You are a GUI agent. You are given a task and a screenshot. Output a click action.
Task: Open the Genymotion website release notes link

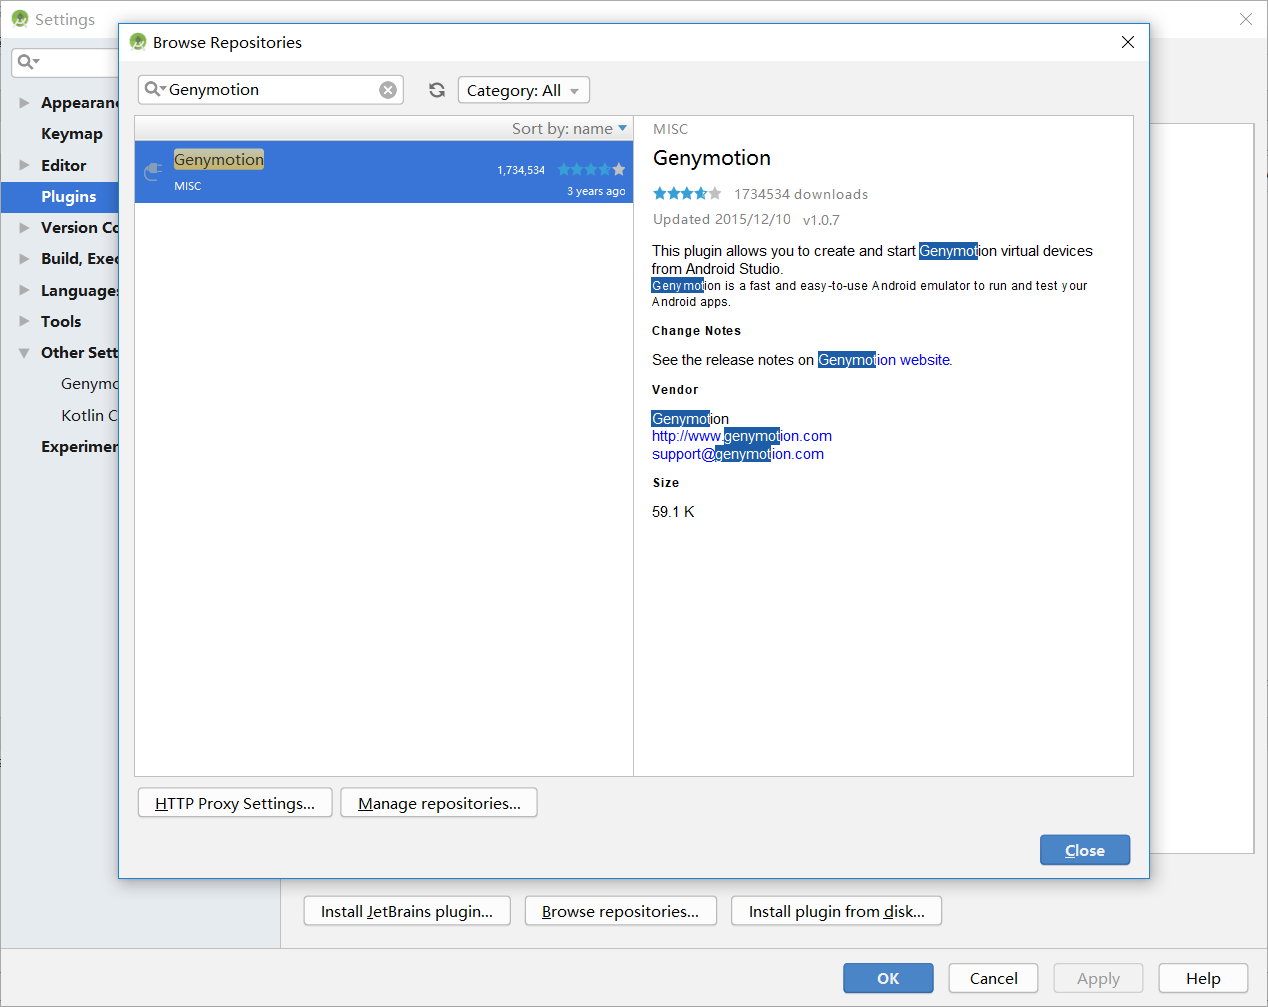pos(884,360)
